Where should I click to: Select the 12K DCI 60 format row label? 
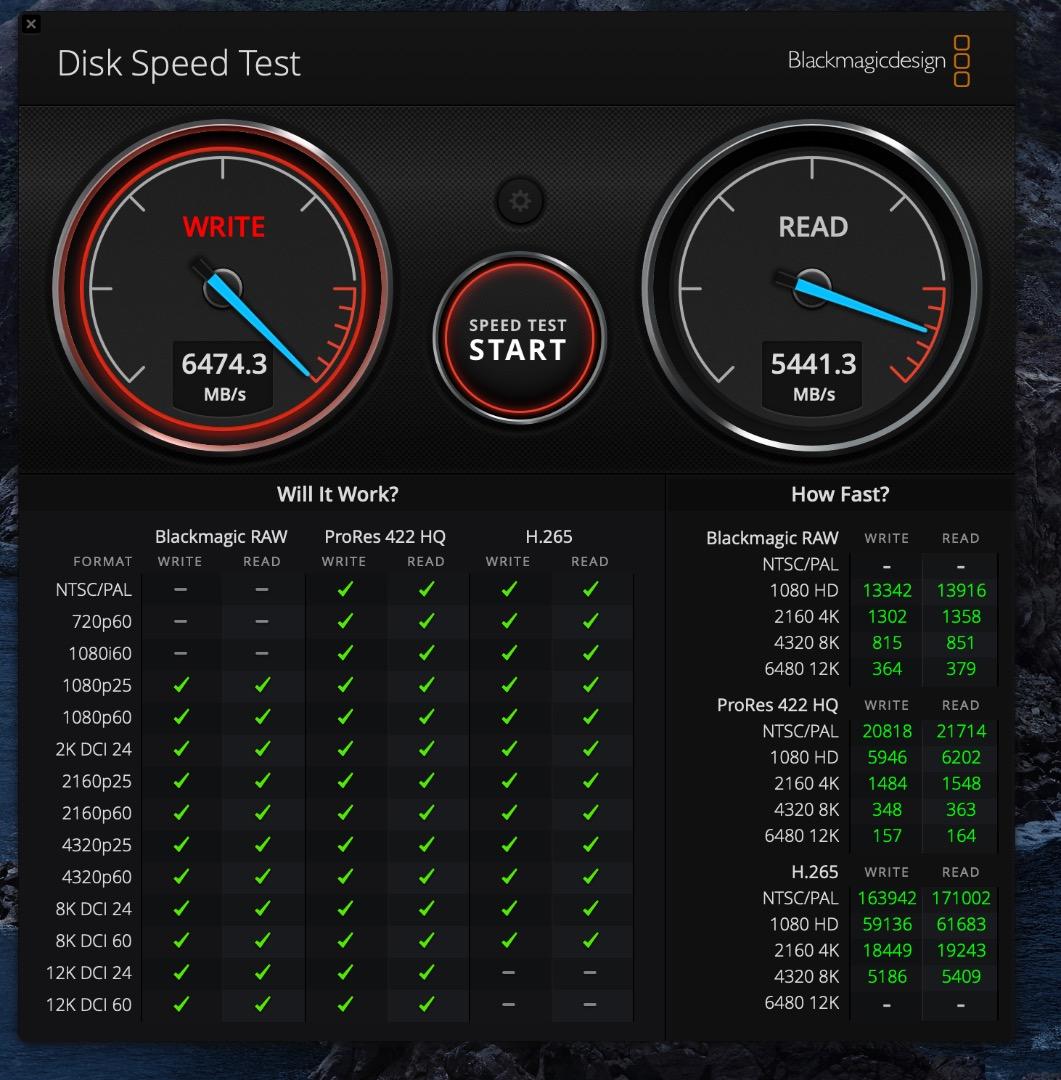[89, 1004]
